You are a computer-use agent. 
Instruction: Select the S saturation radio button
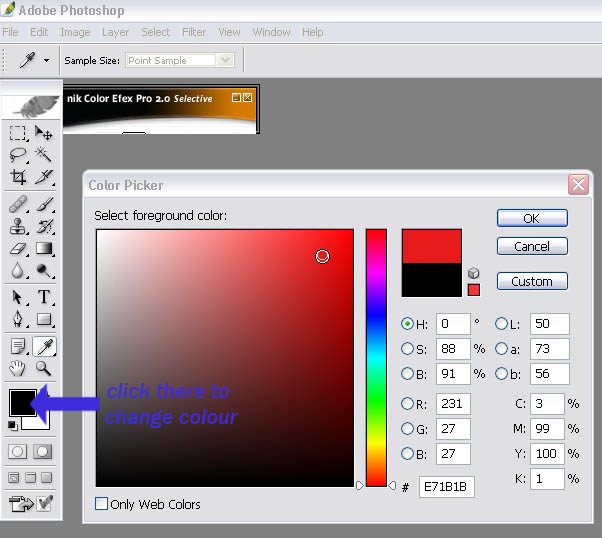407,349
